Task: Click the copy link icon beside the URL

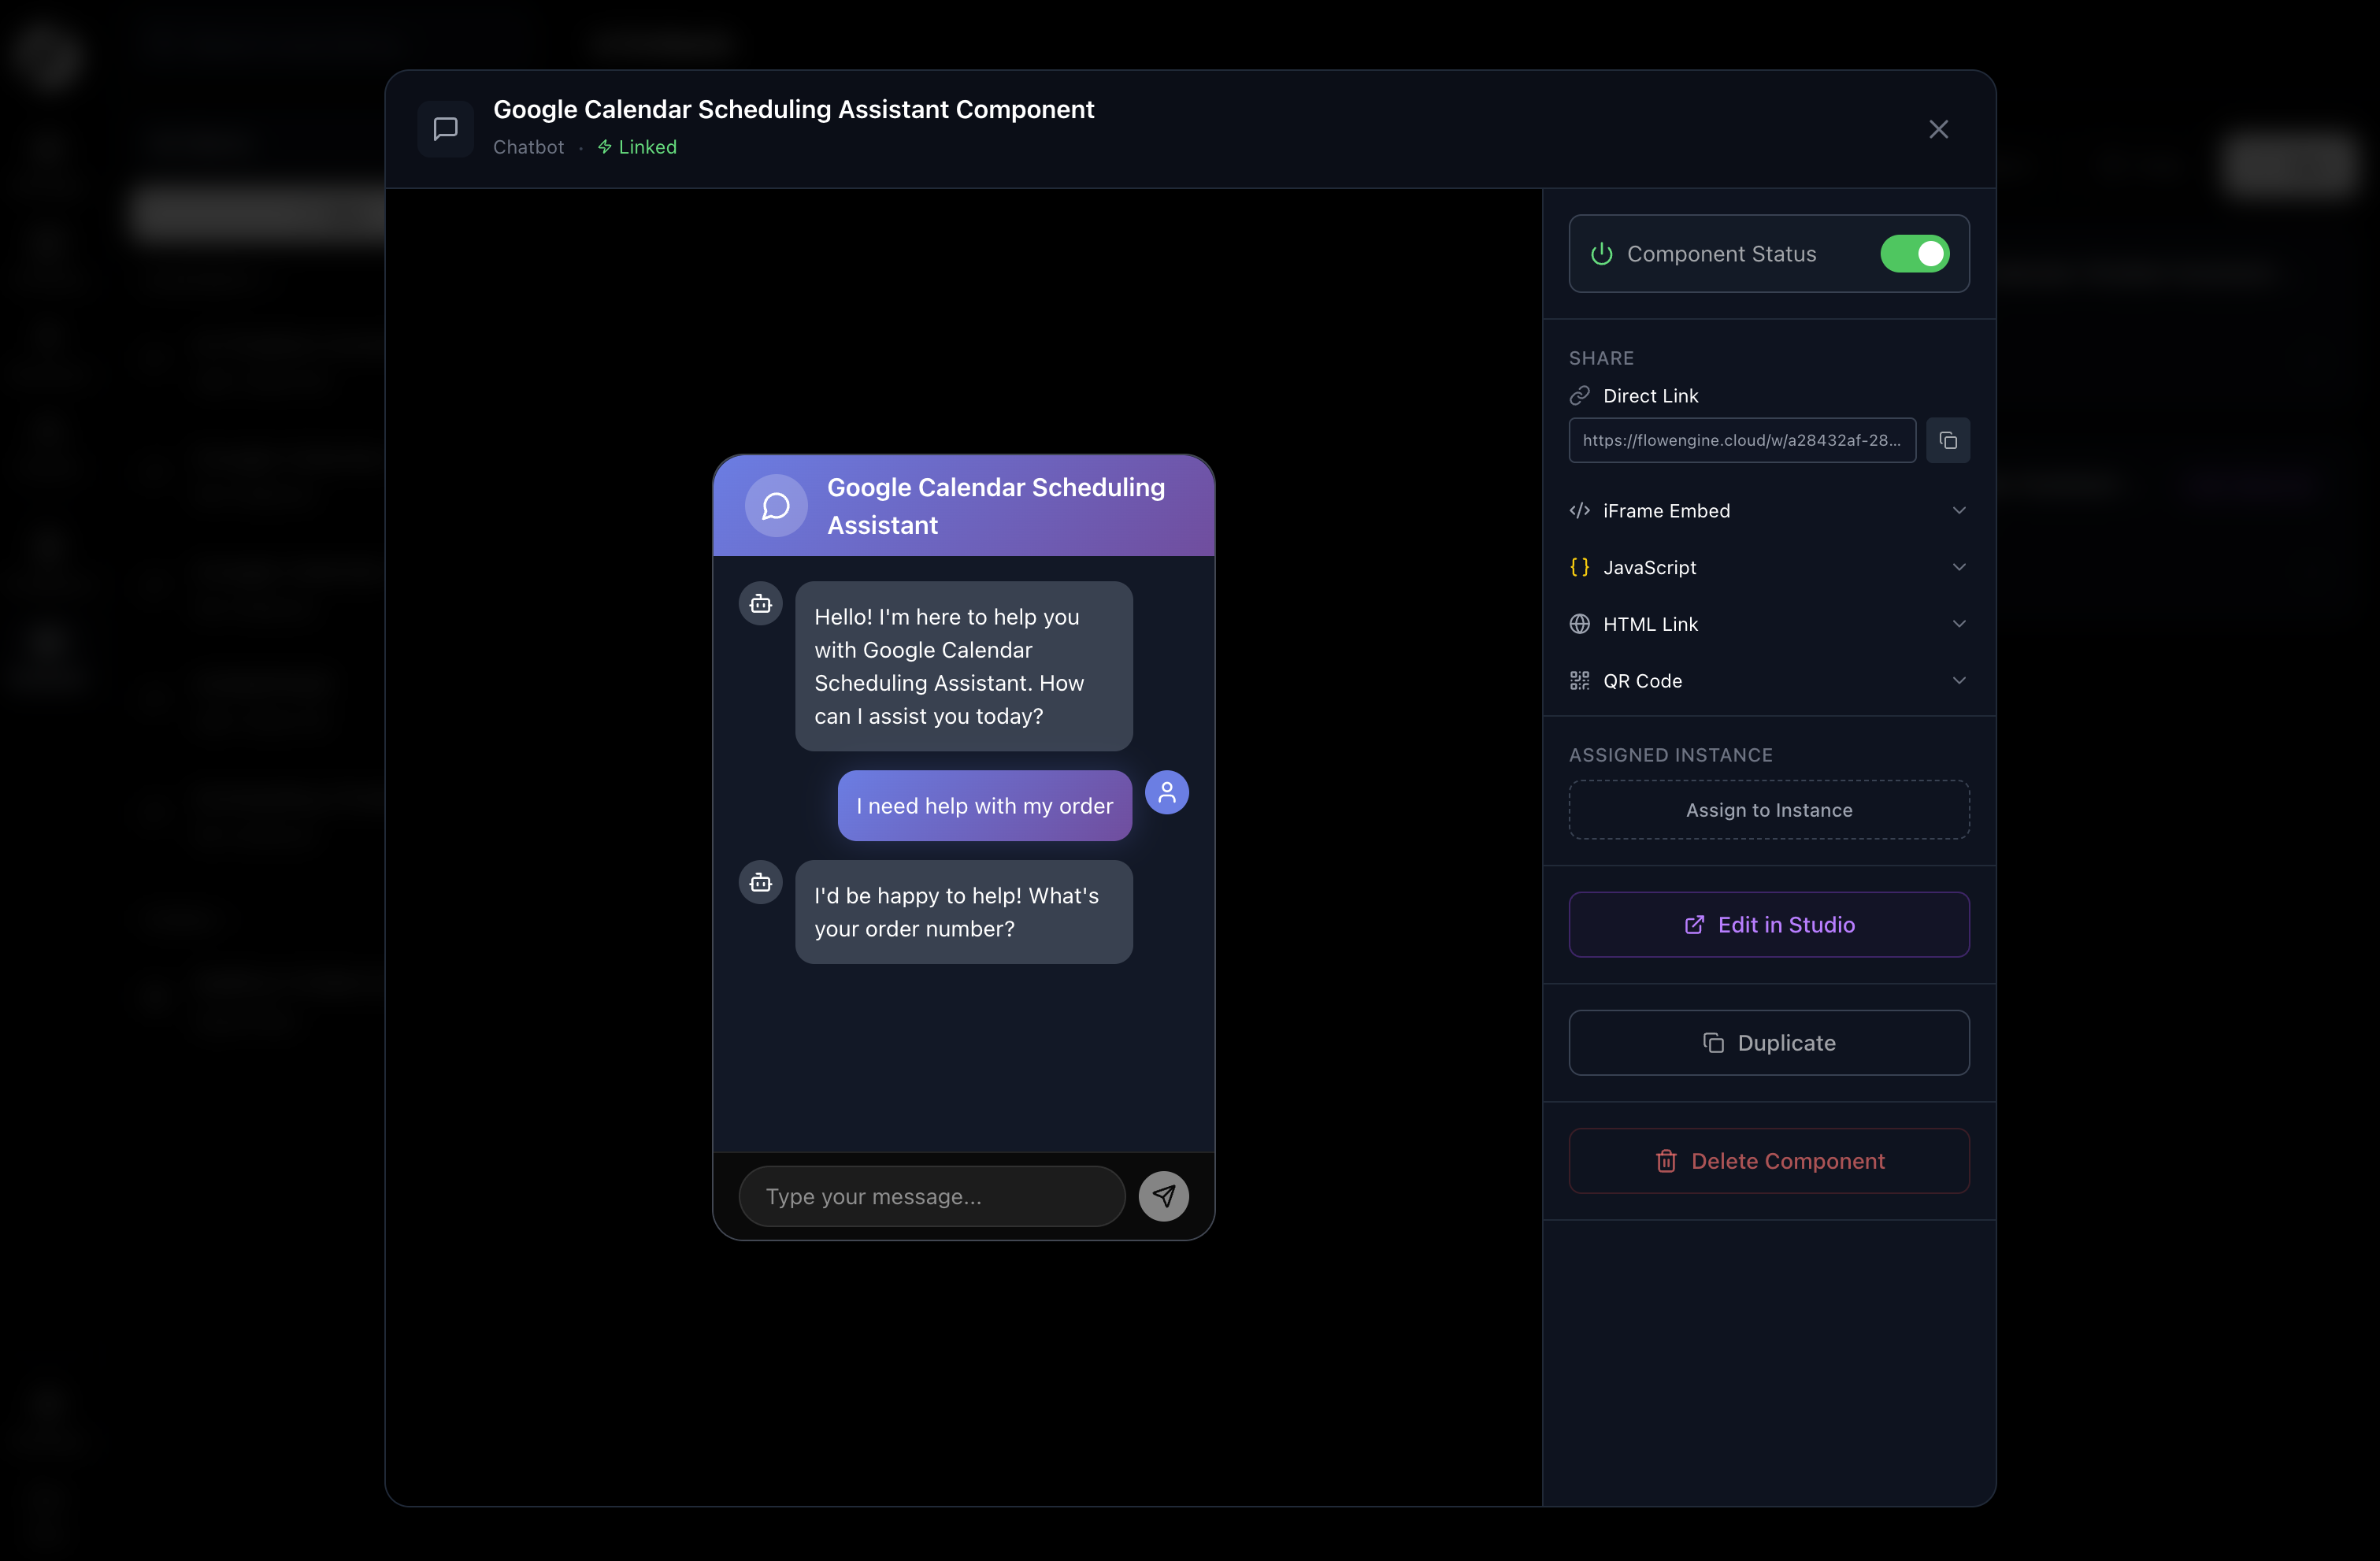Action: [x=1948, y=440]
